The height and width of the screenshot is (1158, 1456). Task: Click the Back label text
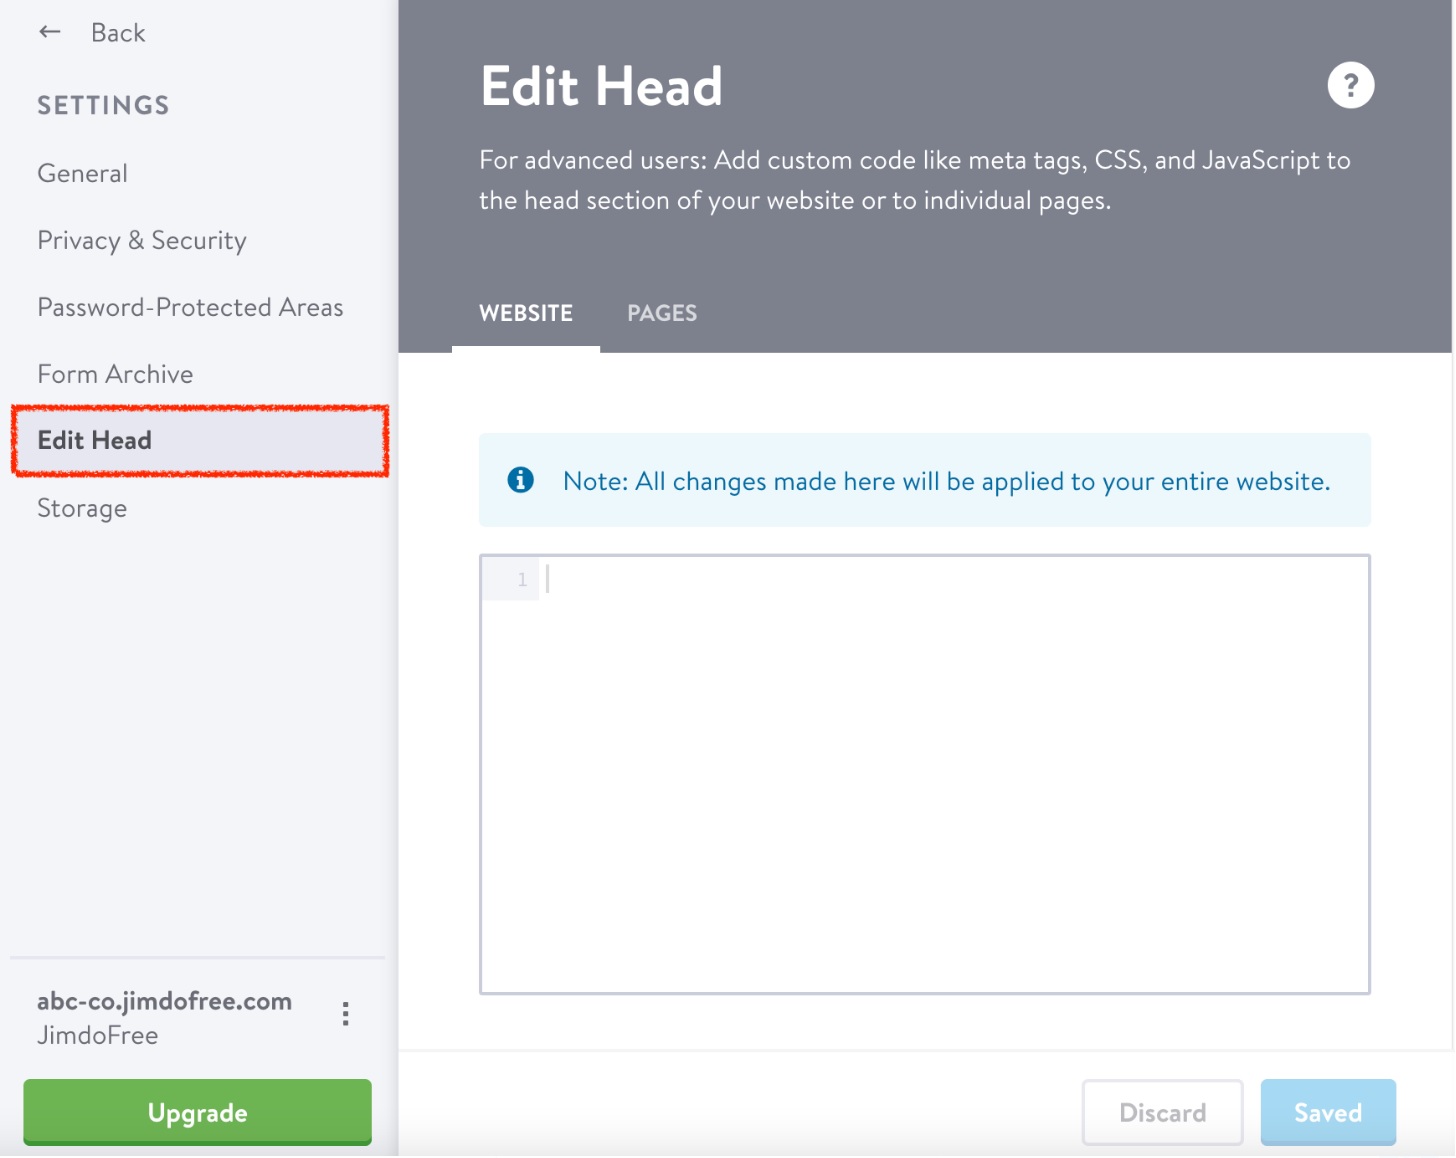tap(118, 33)
